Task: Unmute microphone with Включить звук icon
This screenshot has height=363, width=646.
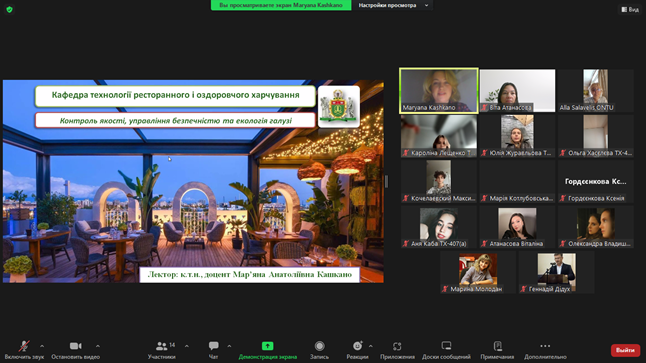Action: point(24,346)
